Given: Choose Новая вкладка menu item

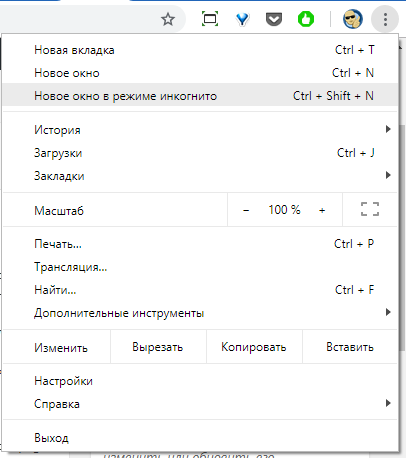Looking at the screenshot, I should click(200, 50).
